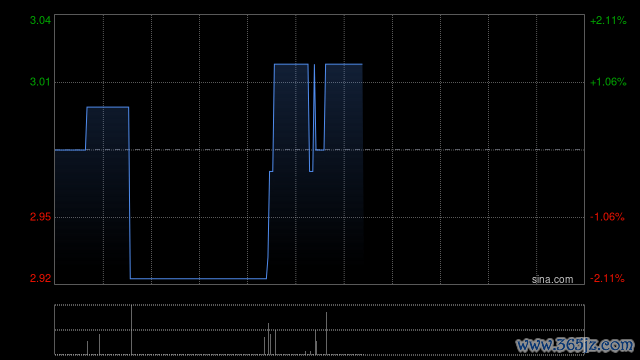The height and width of the screenshot is (360, 640).
Task: Click the volume bar near 800 mark, second tallest
Action: [327, 333]
